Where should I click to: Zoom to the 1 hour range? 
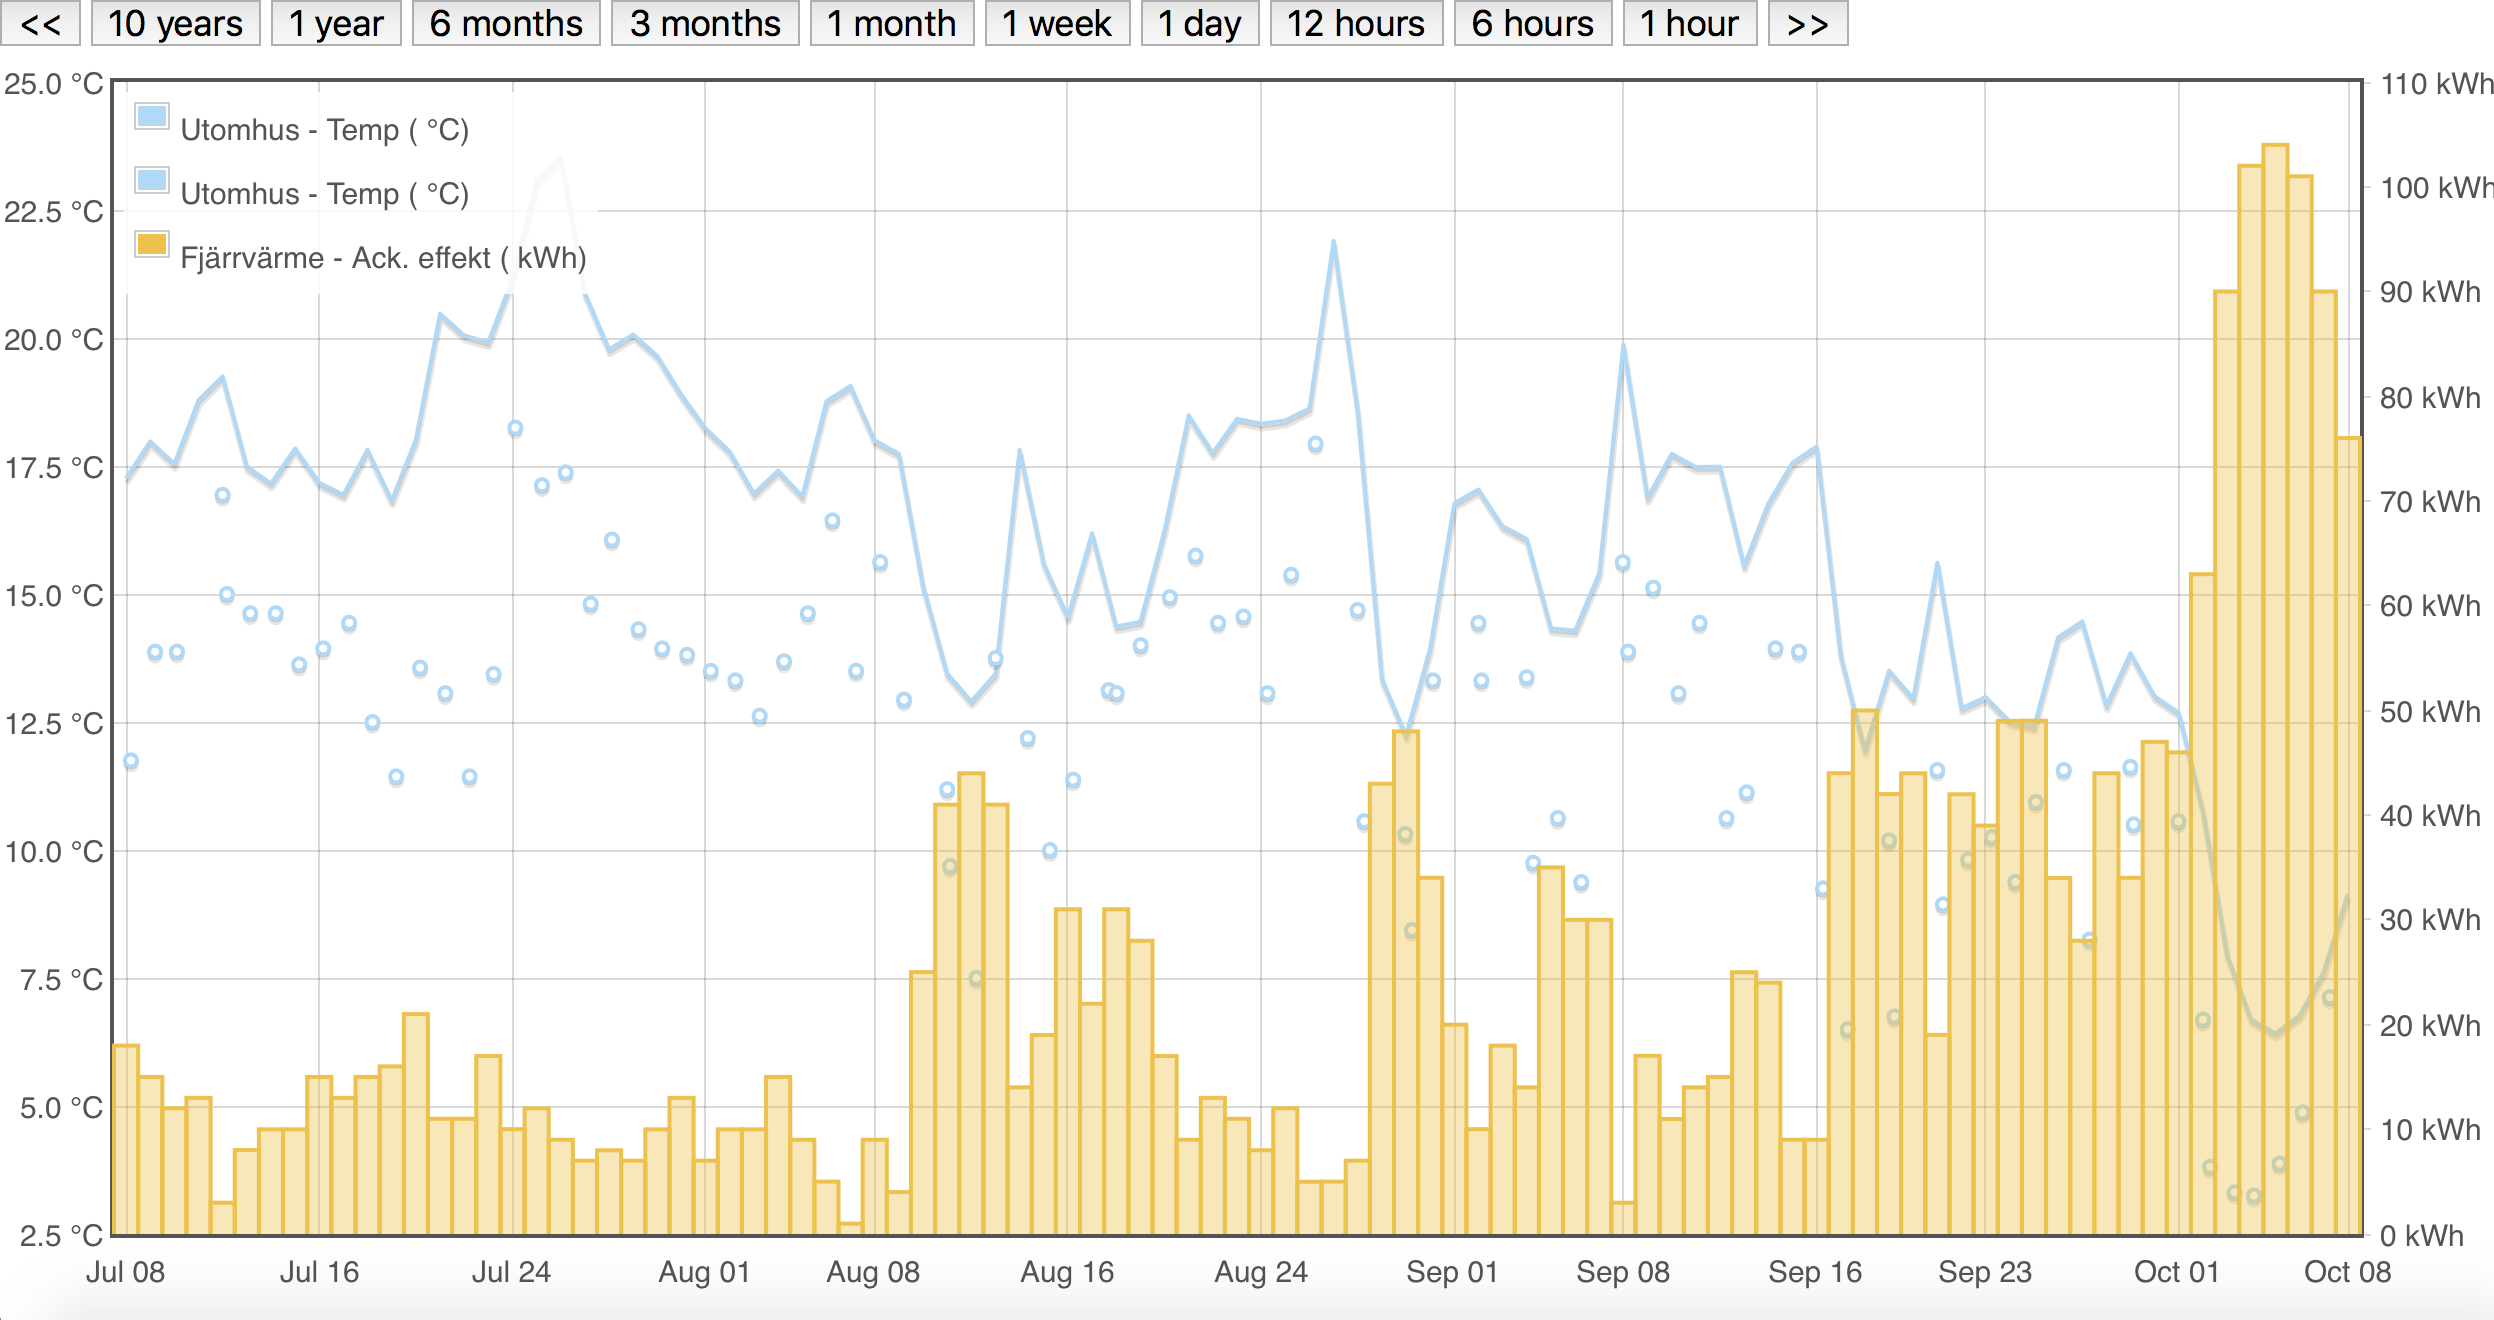(x=1689, y=23)
